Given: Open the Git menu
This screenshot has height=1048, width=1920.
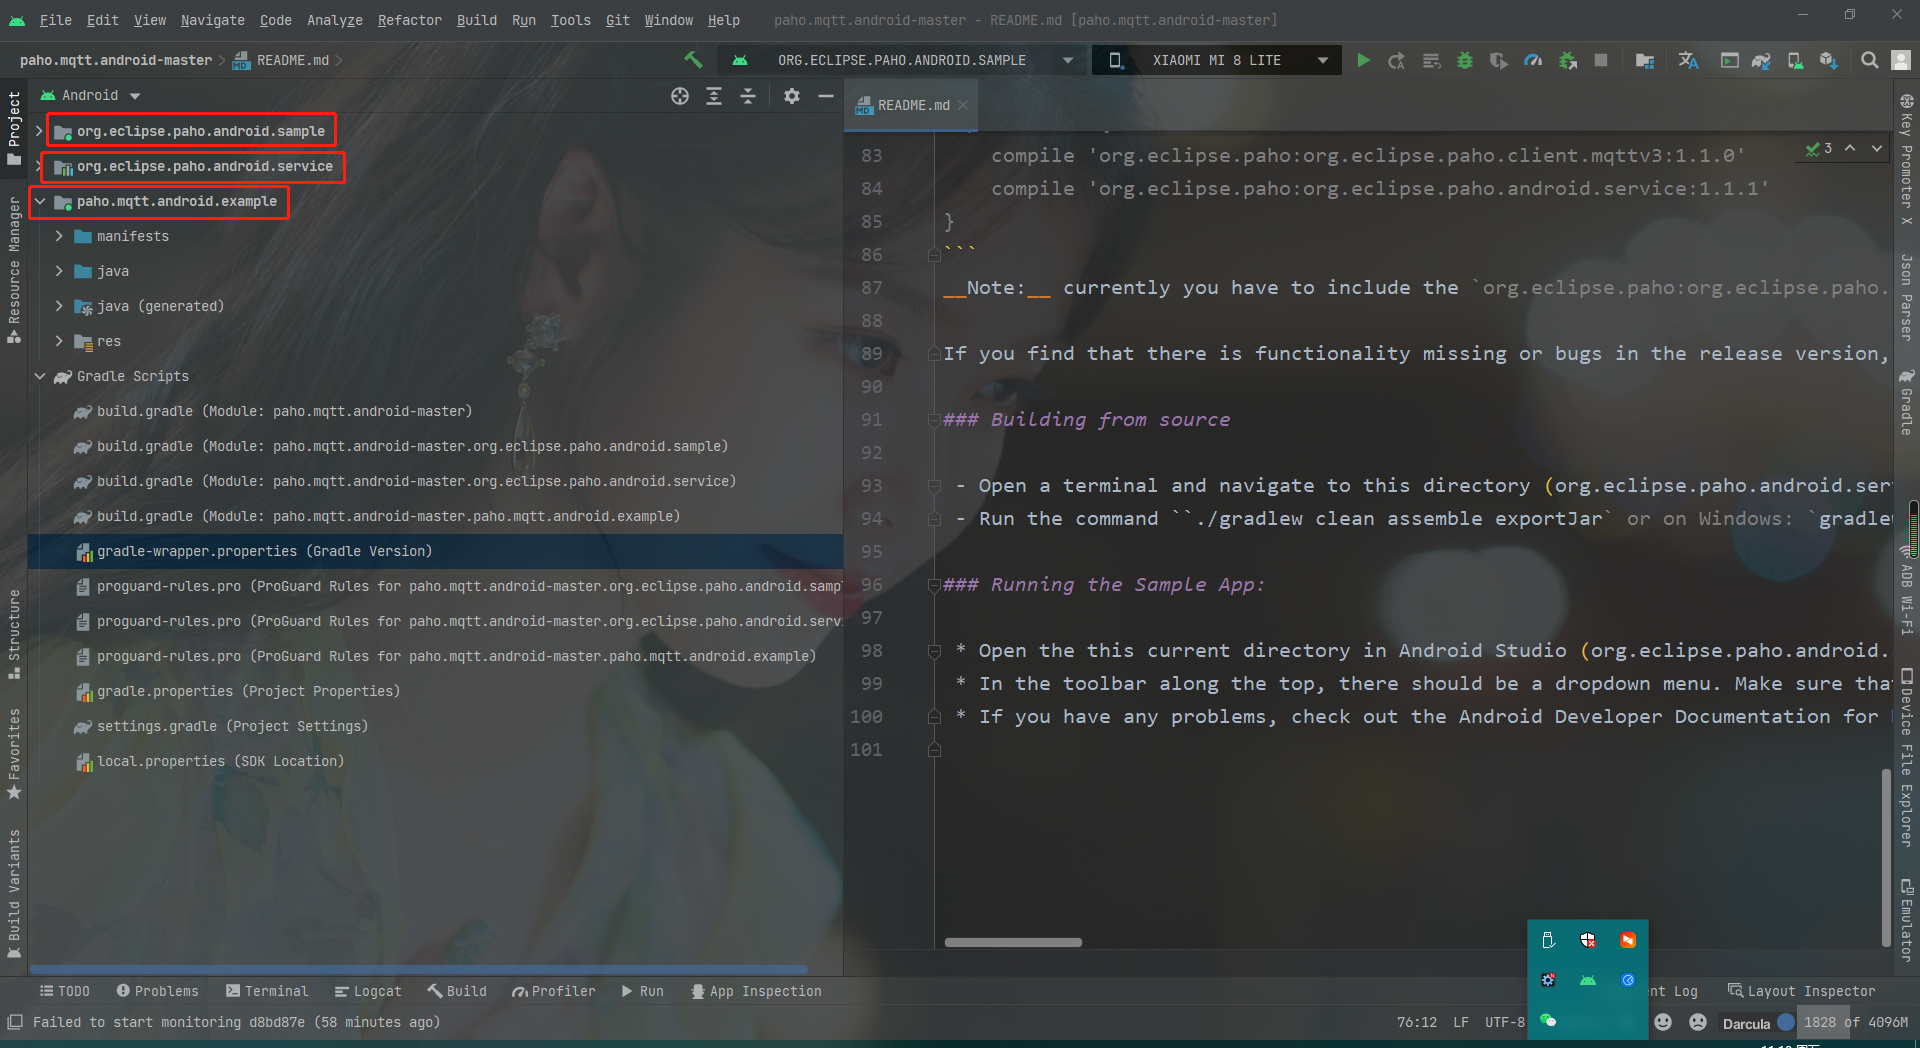Looking at the screenshot, I should coord(617,20).
